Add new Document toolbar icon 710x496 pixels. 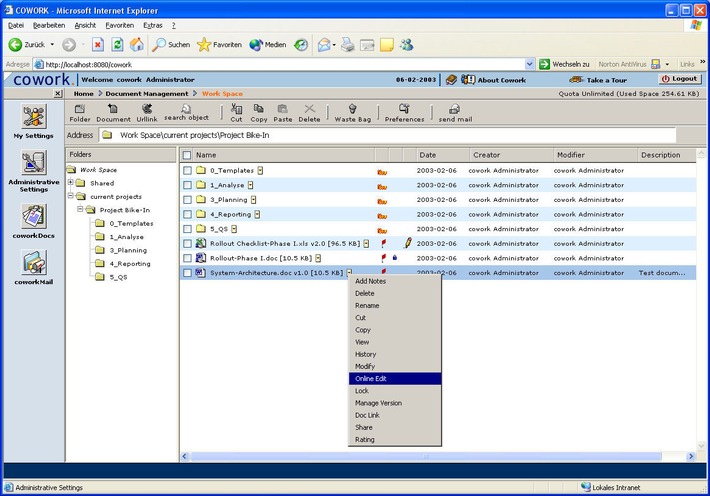tap(113, 113)
